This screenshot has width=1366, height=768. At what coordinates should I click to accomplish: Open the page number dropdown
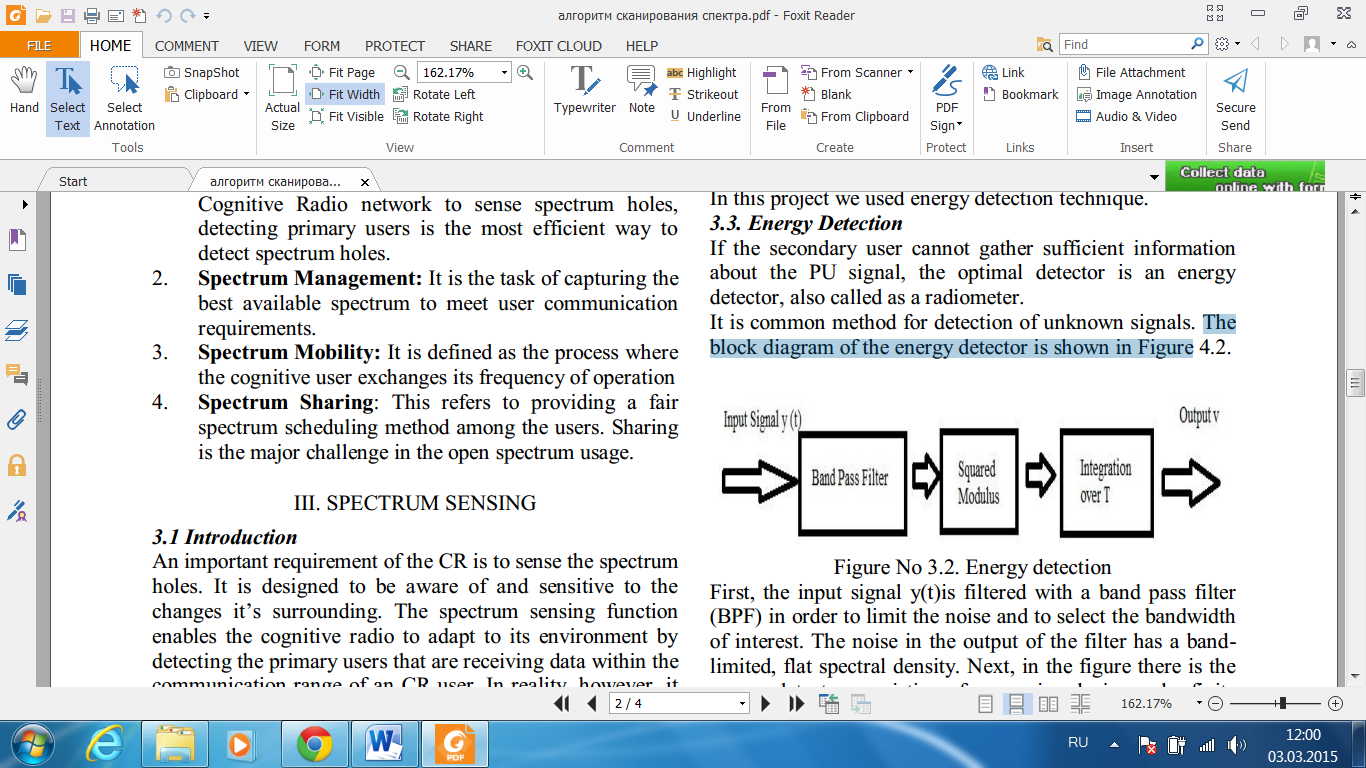point(742,704)
